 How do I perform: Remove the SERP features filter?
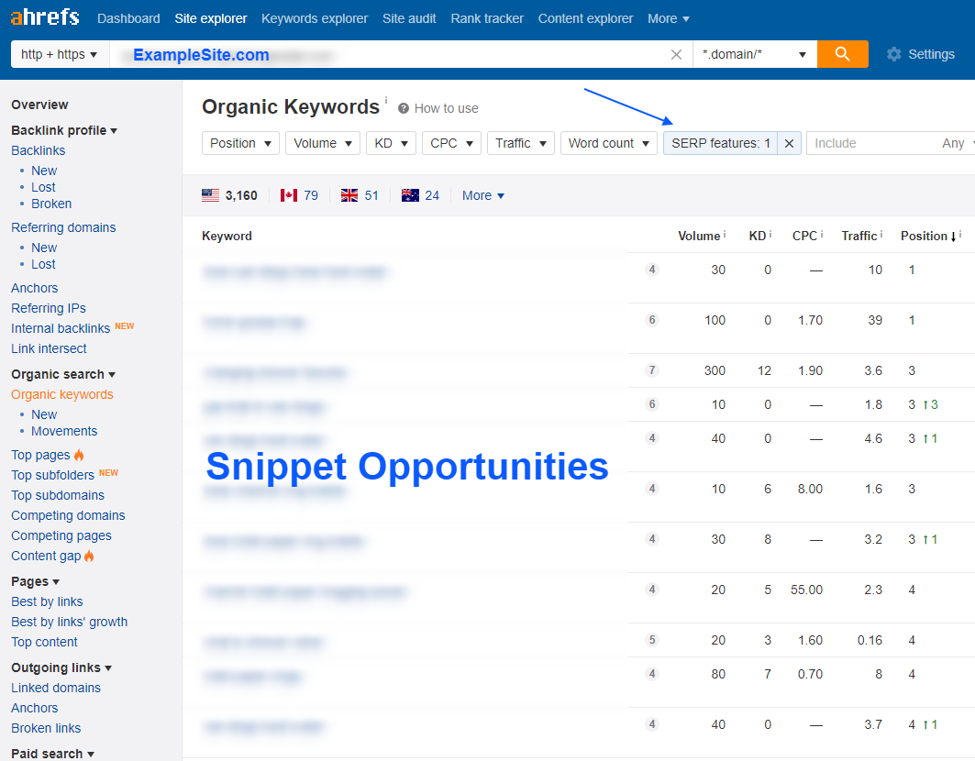point(789,143)
